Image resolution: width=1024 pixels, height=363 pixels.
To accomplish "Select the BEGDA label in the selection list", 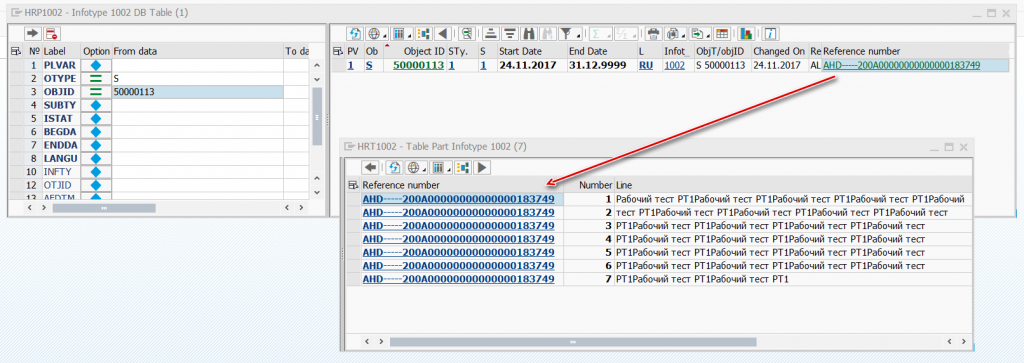I will tap(59, 132).
